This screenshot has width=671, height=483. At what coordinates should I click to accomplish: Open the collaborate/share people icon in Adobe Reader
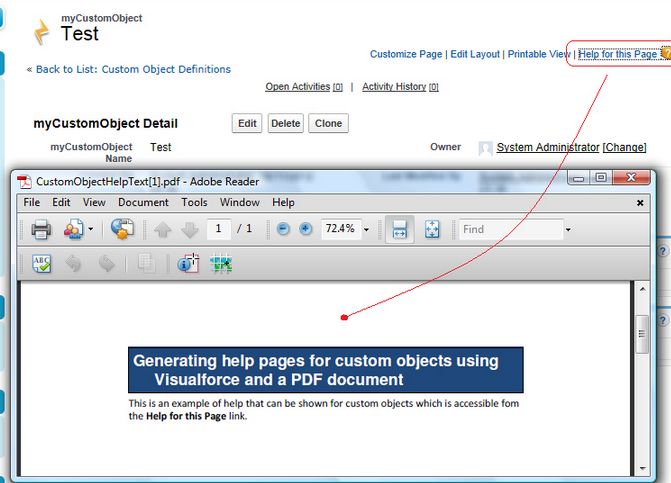(73, 229)
